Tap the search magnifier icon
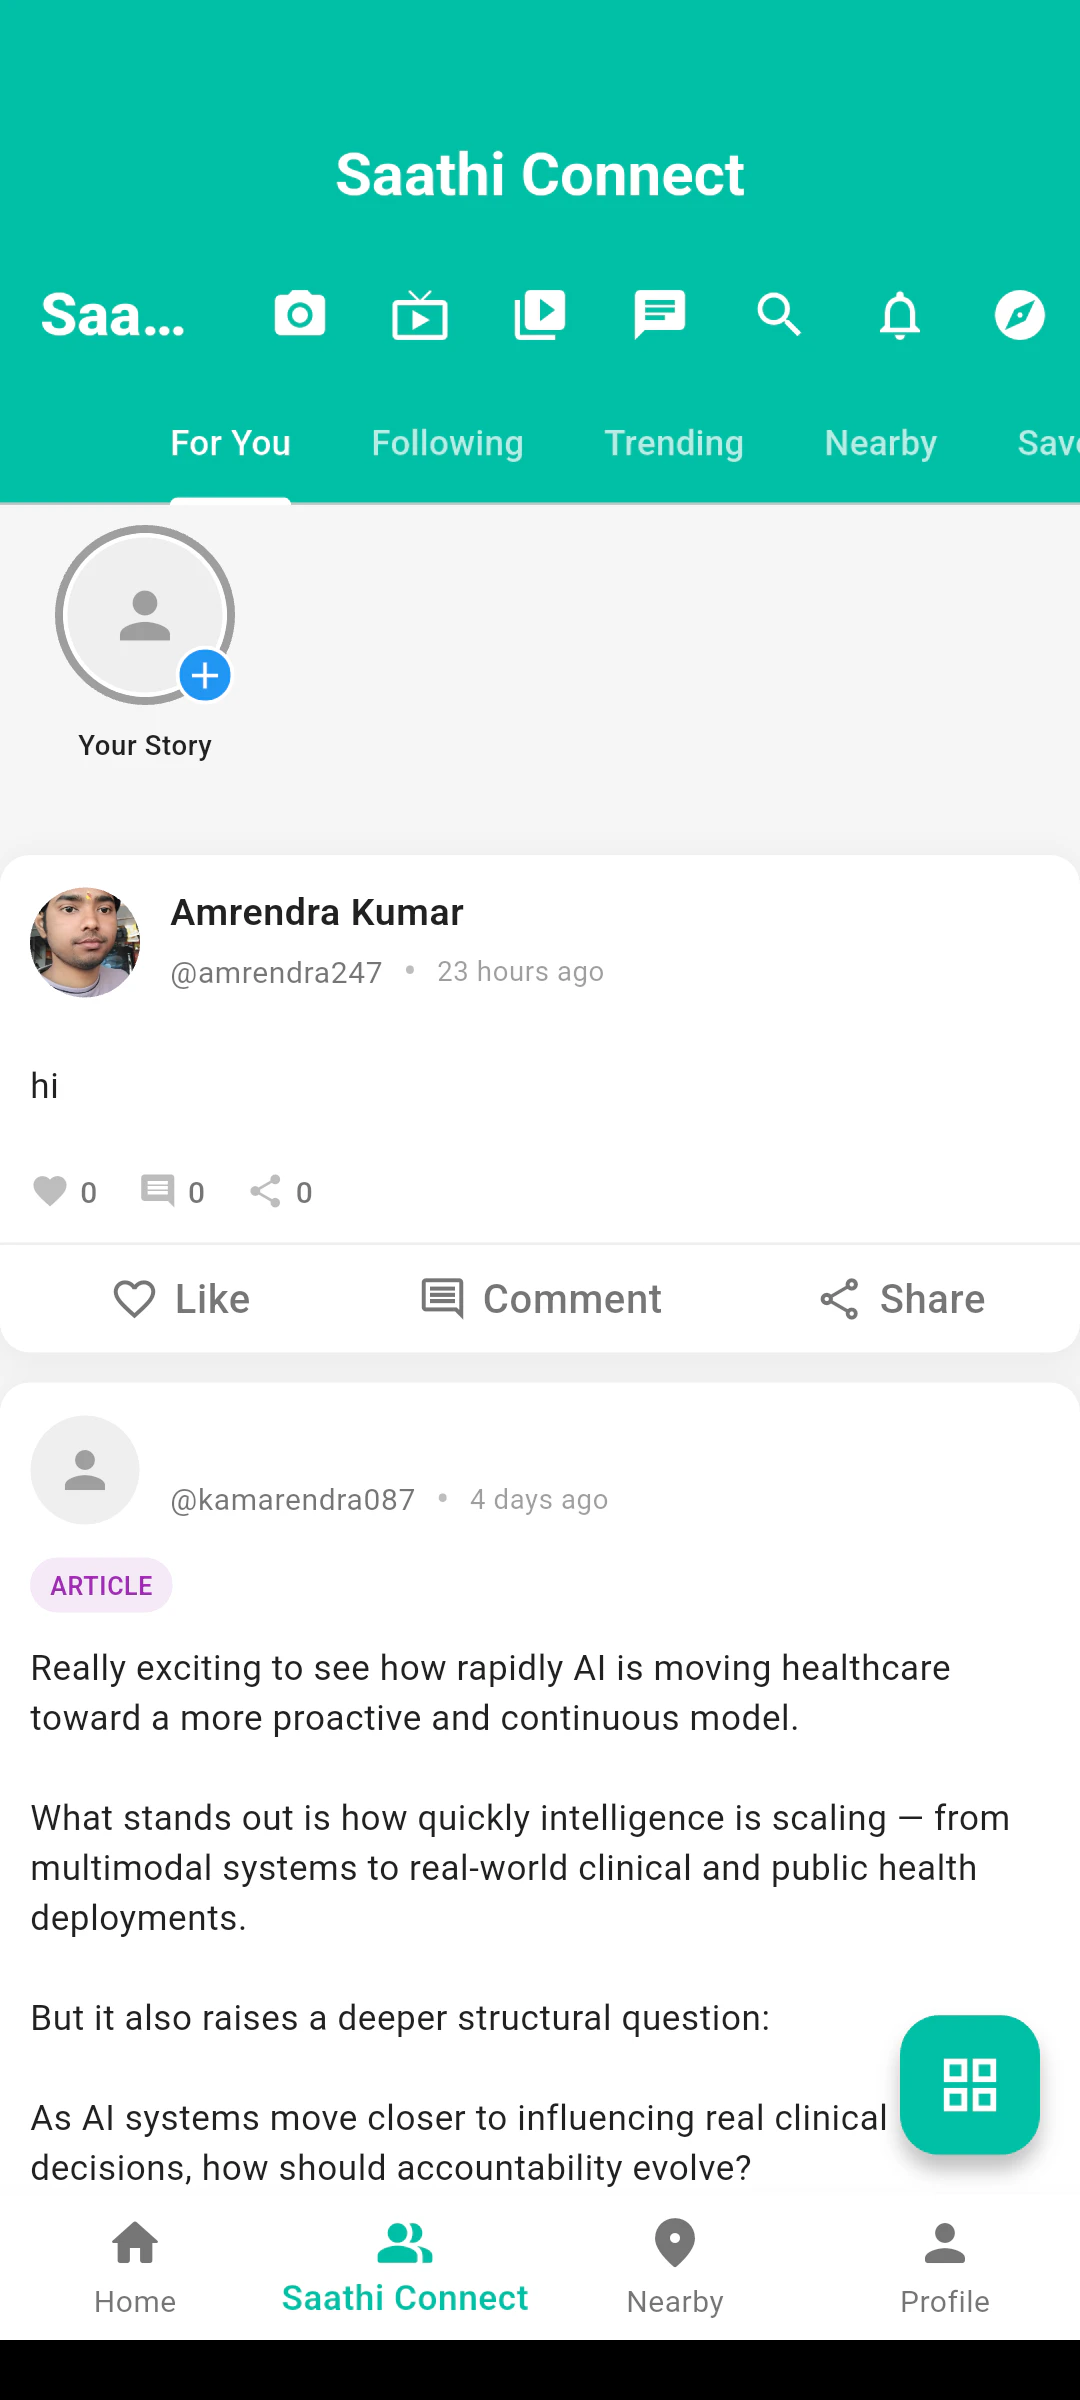 tap(780, 315)
